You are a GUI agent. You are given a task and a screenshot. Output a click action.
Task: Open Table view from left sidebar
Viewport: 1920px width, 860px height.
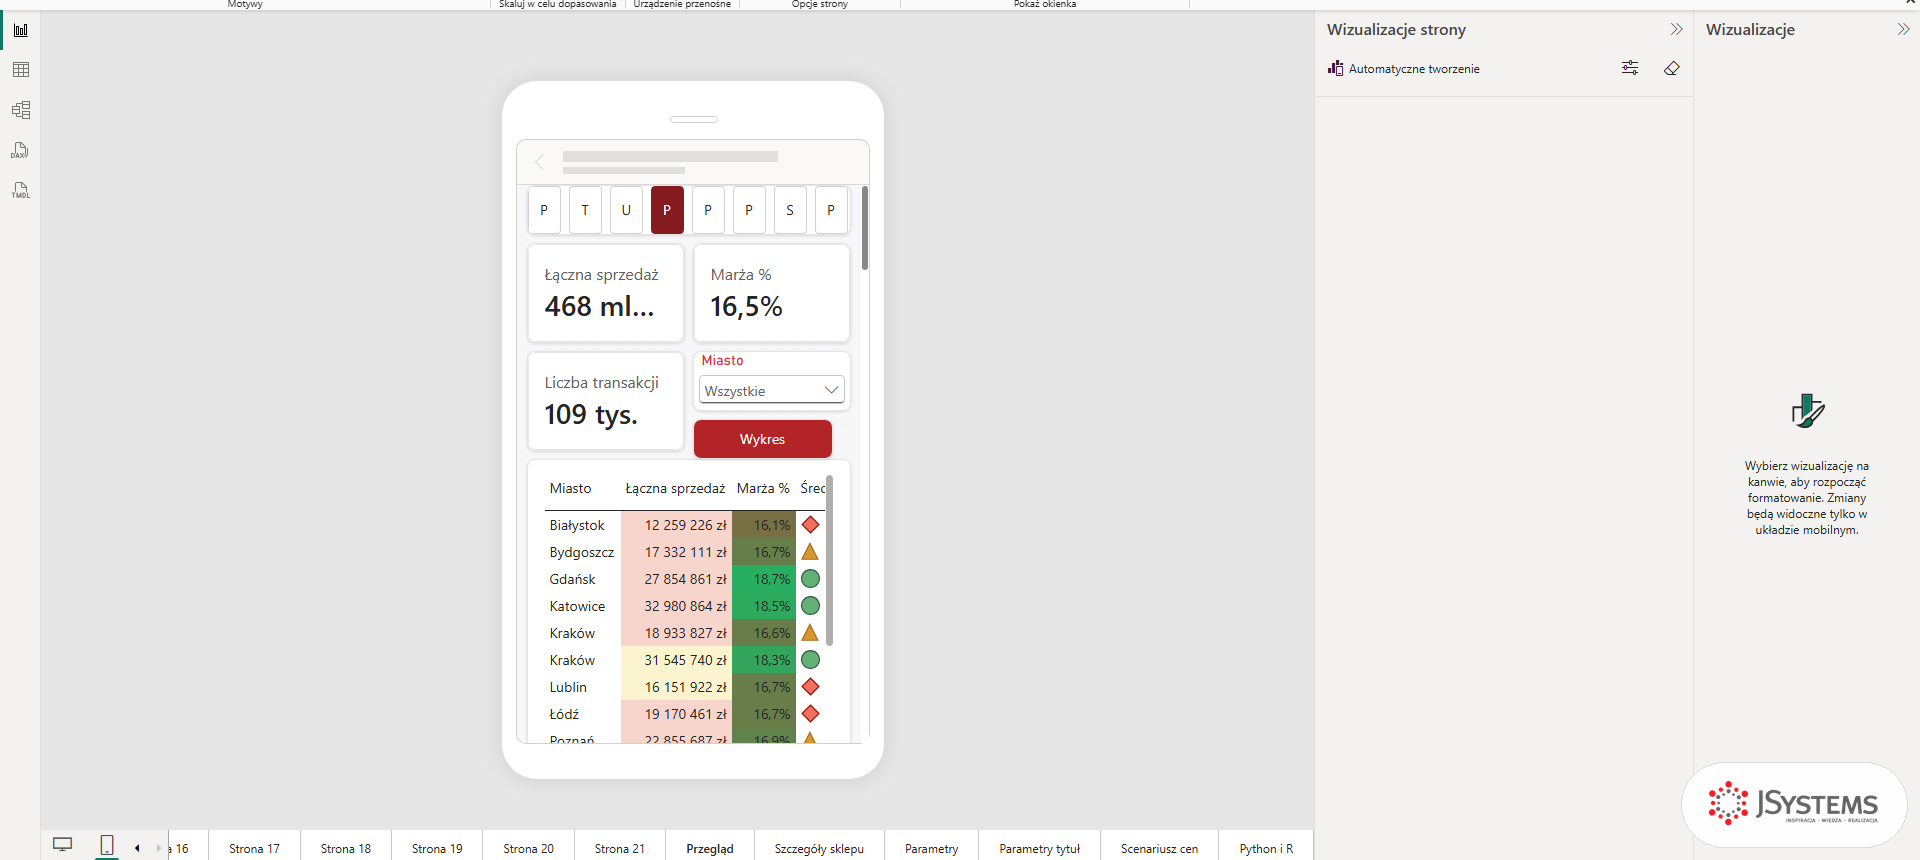click(20, 70)
